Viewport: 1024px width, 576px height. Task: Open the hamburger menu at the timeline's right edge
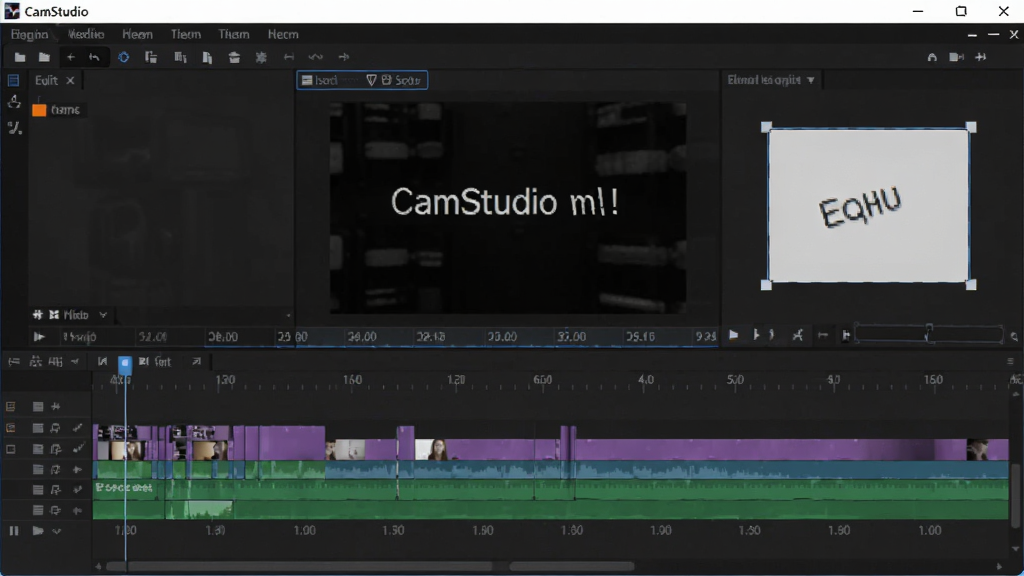tap(1010, 361)
